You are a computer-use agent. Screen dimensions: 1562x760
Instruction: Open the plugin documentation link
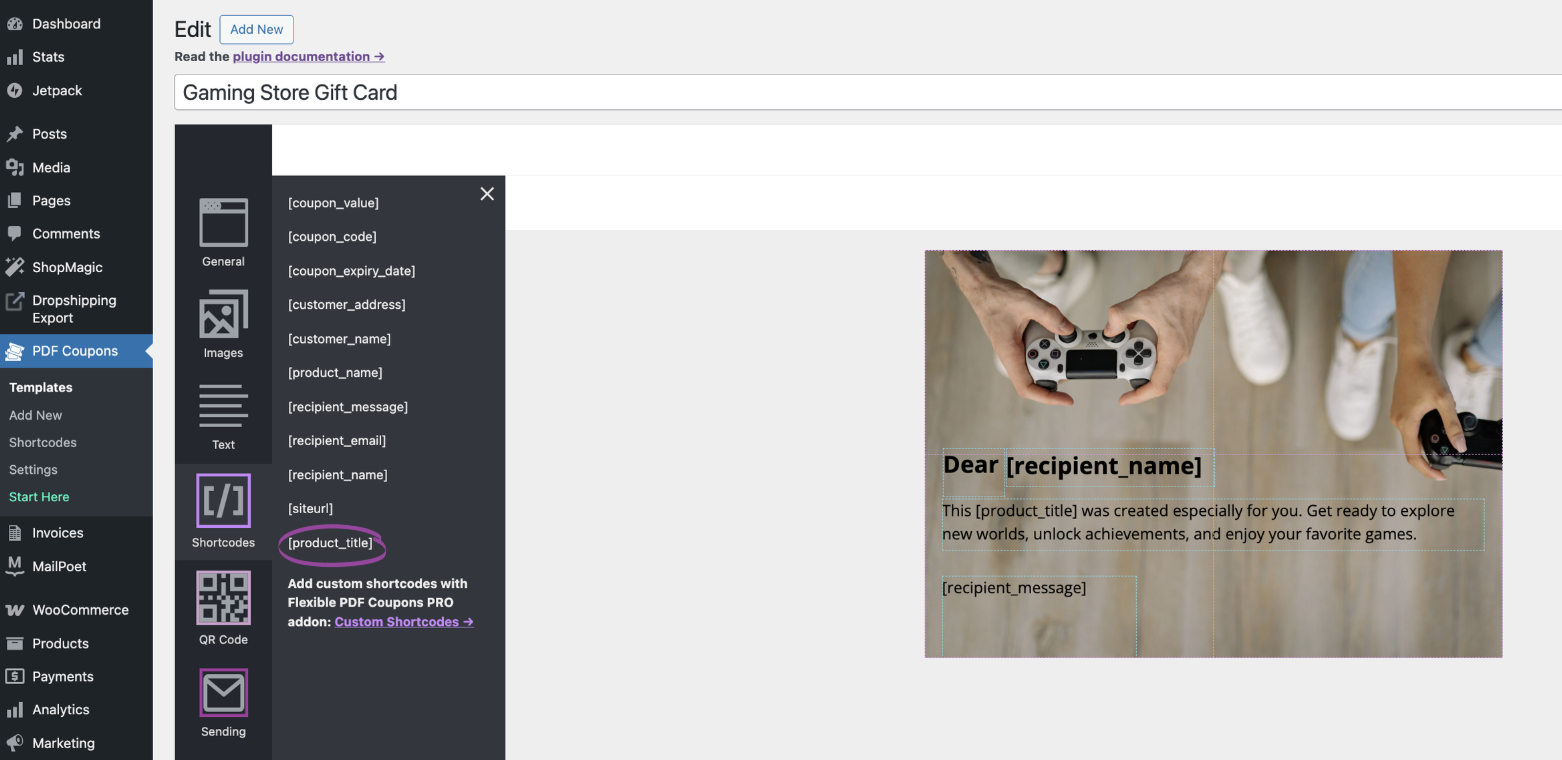(308, 57)
